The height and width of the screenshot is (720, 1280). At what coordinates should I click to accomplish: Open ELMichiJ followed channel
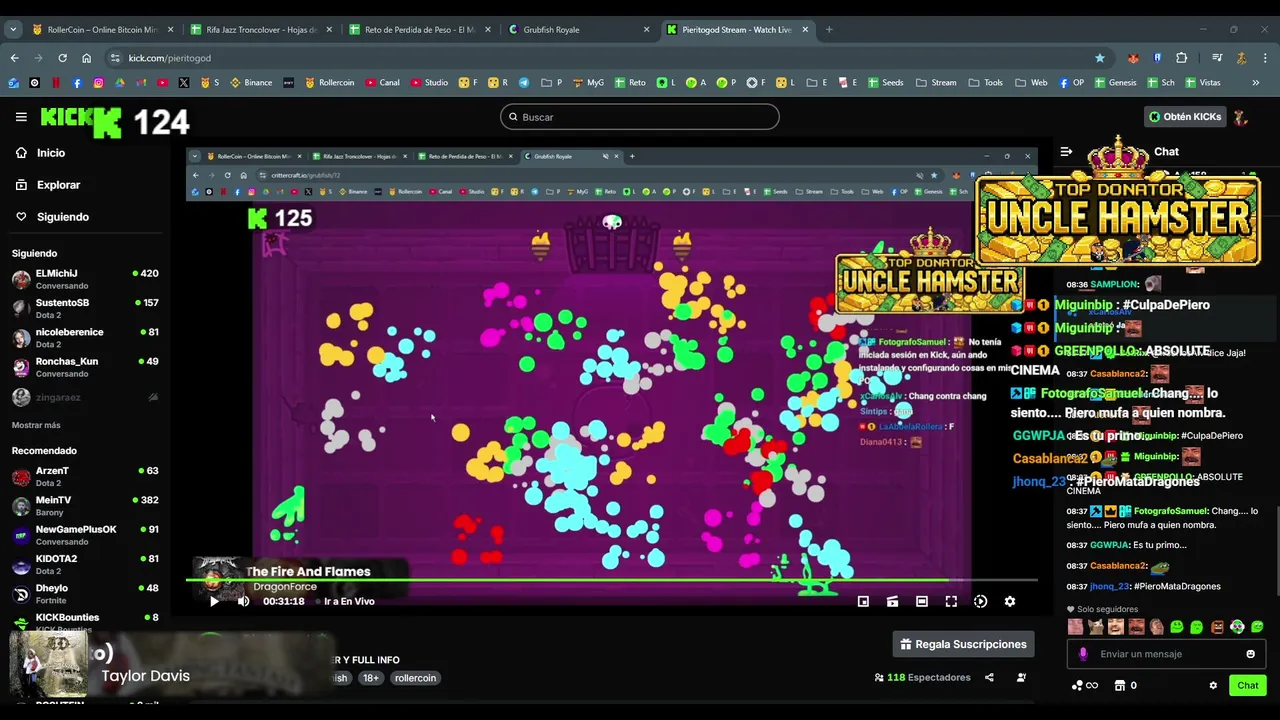click(x=85, y=279)
